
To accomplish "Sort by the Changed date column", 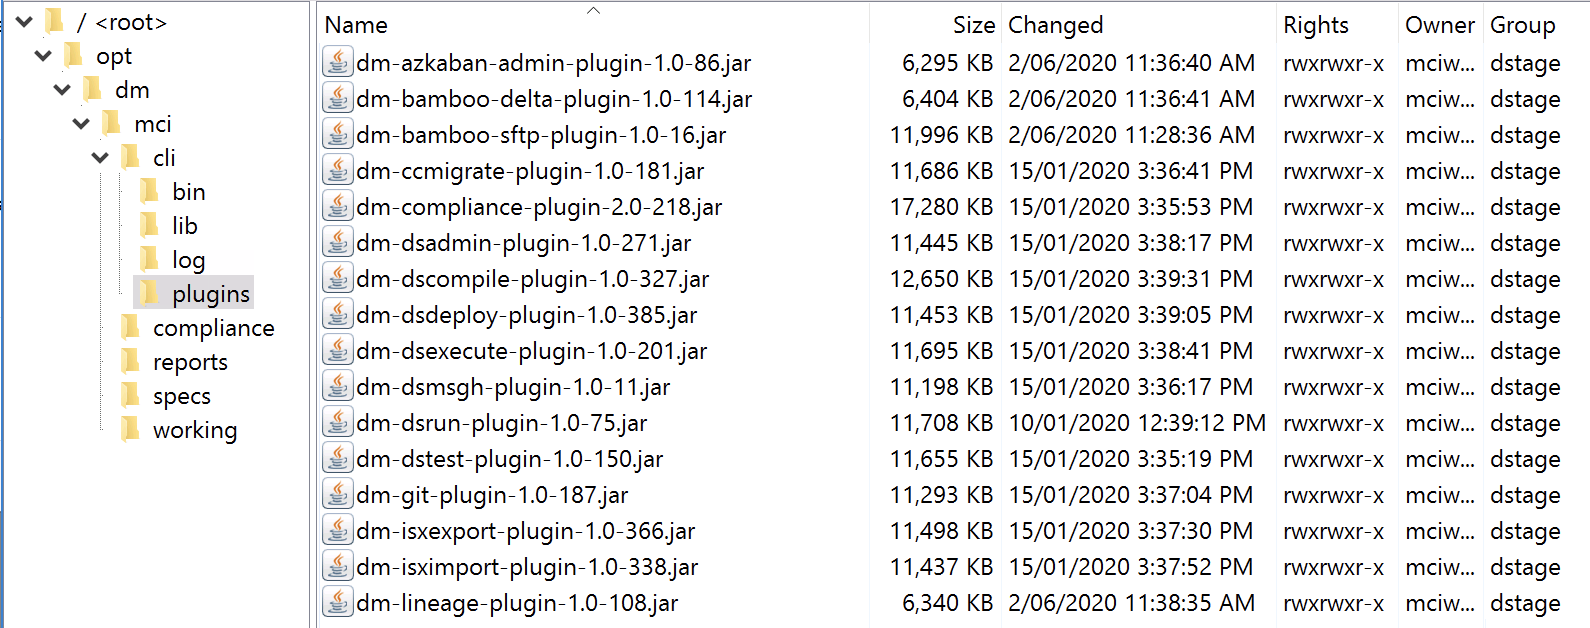I will pyautogui.click(x=1055, y=25).
